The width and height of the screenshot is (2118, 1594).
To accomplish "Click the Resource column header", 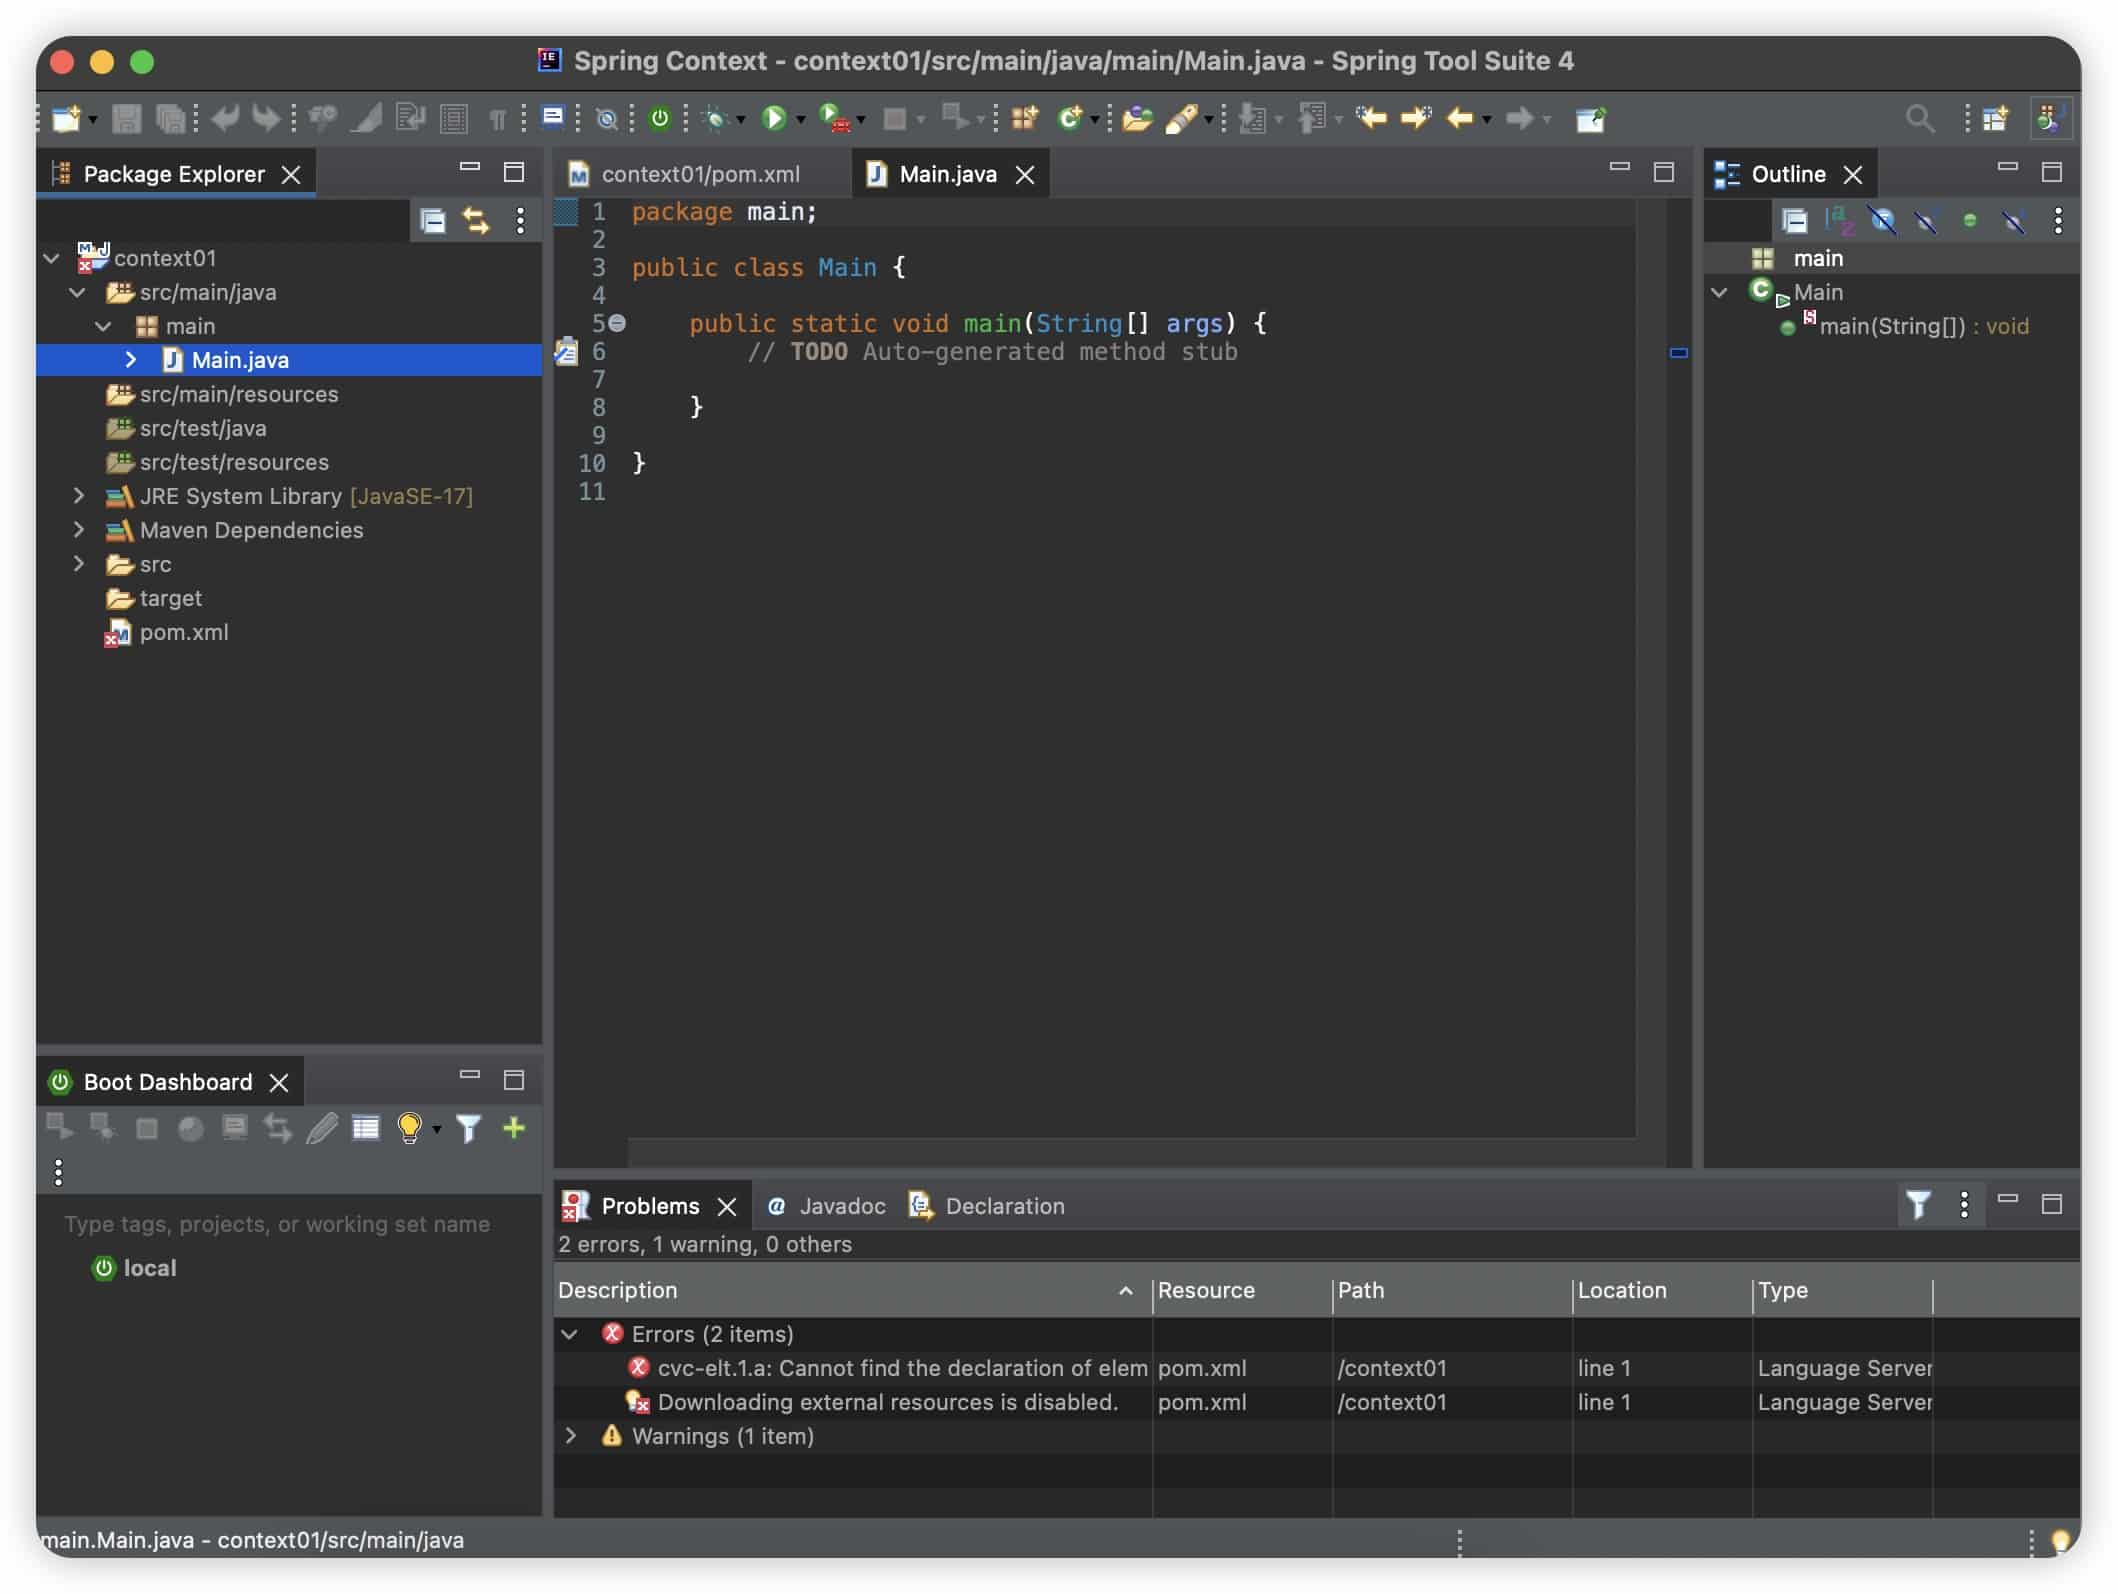I will (x=1242, y=1290).
